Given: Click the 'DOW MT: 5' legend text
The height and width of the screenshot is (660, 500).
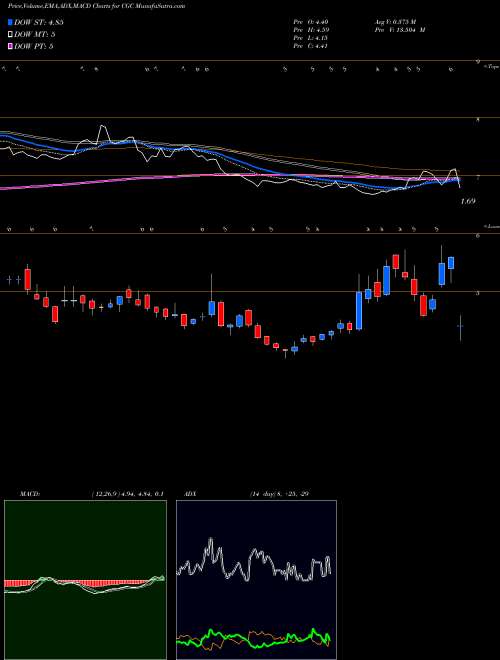Looking at the screenshot, I should tap(35, 35).
